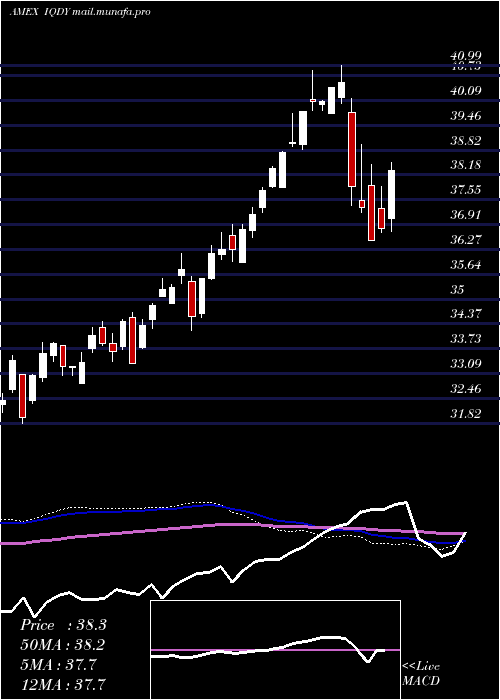Screen dimensions: 500x700
Task: Select the 38.82 price axis label
Action: (x=466, y=141)
